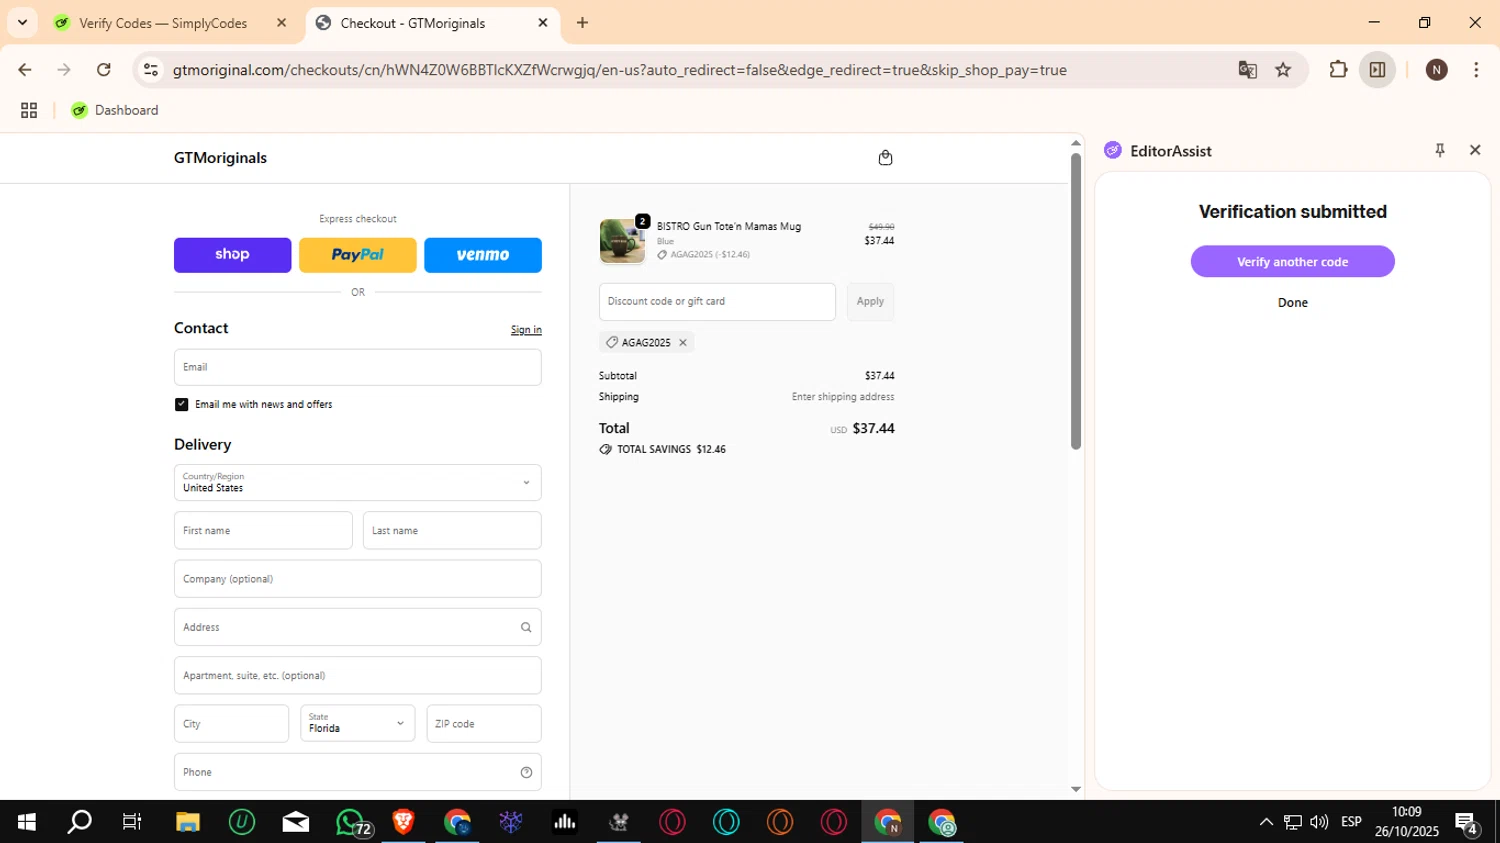Click Done in EditorAssist panel
Screen dimensions: 1500x843
[1292, 303]
